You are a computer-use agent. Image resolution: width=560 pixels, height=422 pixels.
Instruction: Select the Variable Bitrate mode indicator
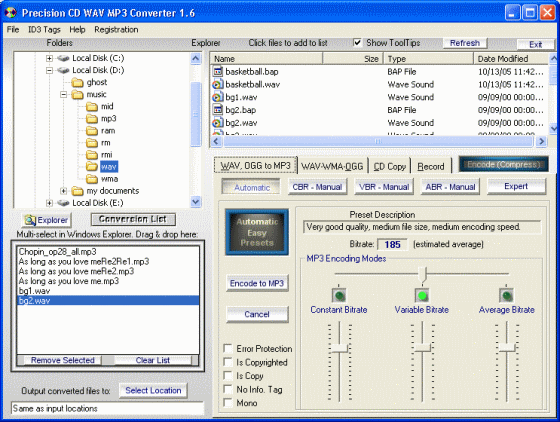pos(422,295)
